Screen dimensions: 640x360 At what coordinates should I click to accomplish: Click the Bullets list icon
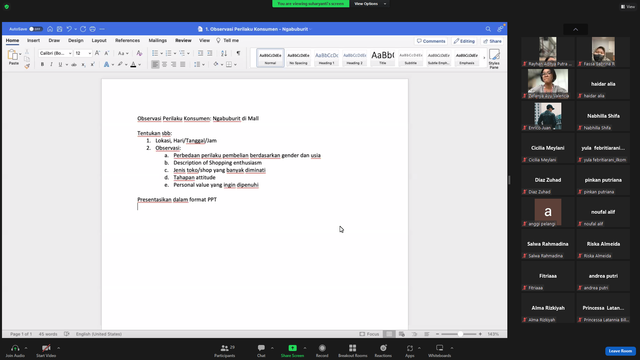coord(155,53)
